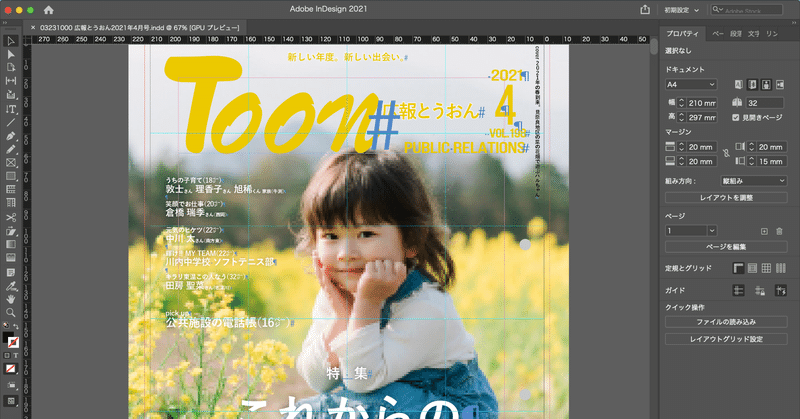Step the 高 297 mm height value

[681, 117]
